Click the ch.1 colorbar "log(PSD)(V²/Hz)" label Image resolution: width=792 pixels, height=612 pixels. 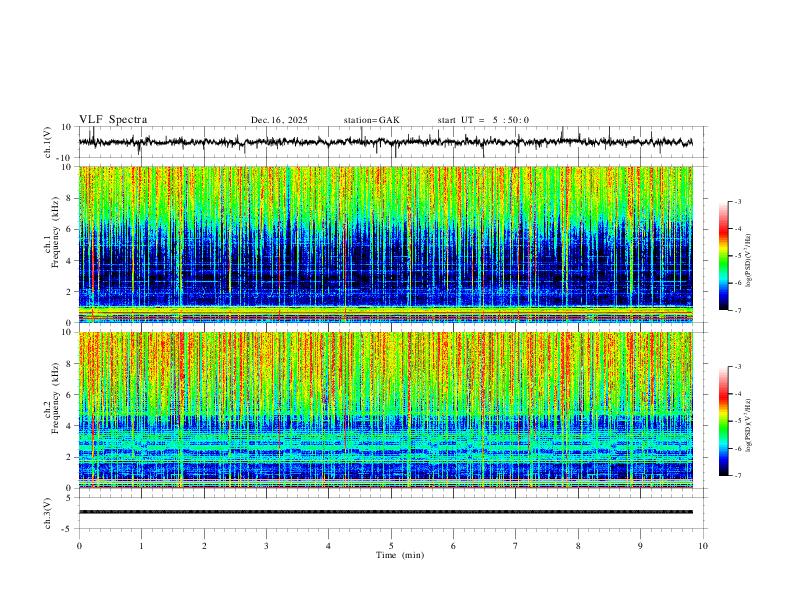(x=749, y=260)
